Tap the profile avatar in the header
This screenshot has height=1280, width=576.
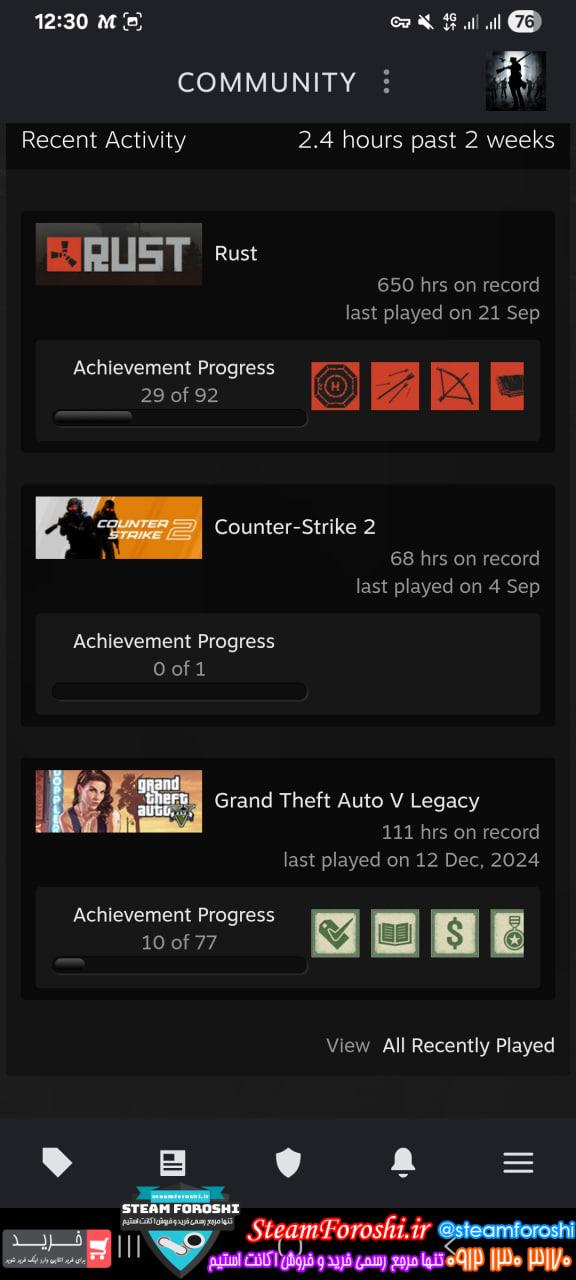click(516, 81)
